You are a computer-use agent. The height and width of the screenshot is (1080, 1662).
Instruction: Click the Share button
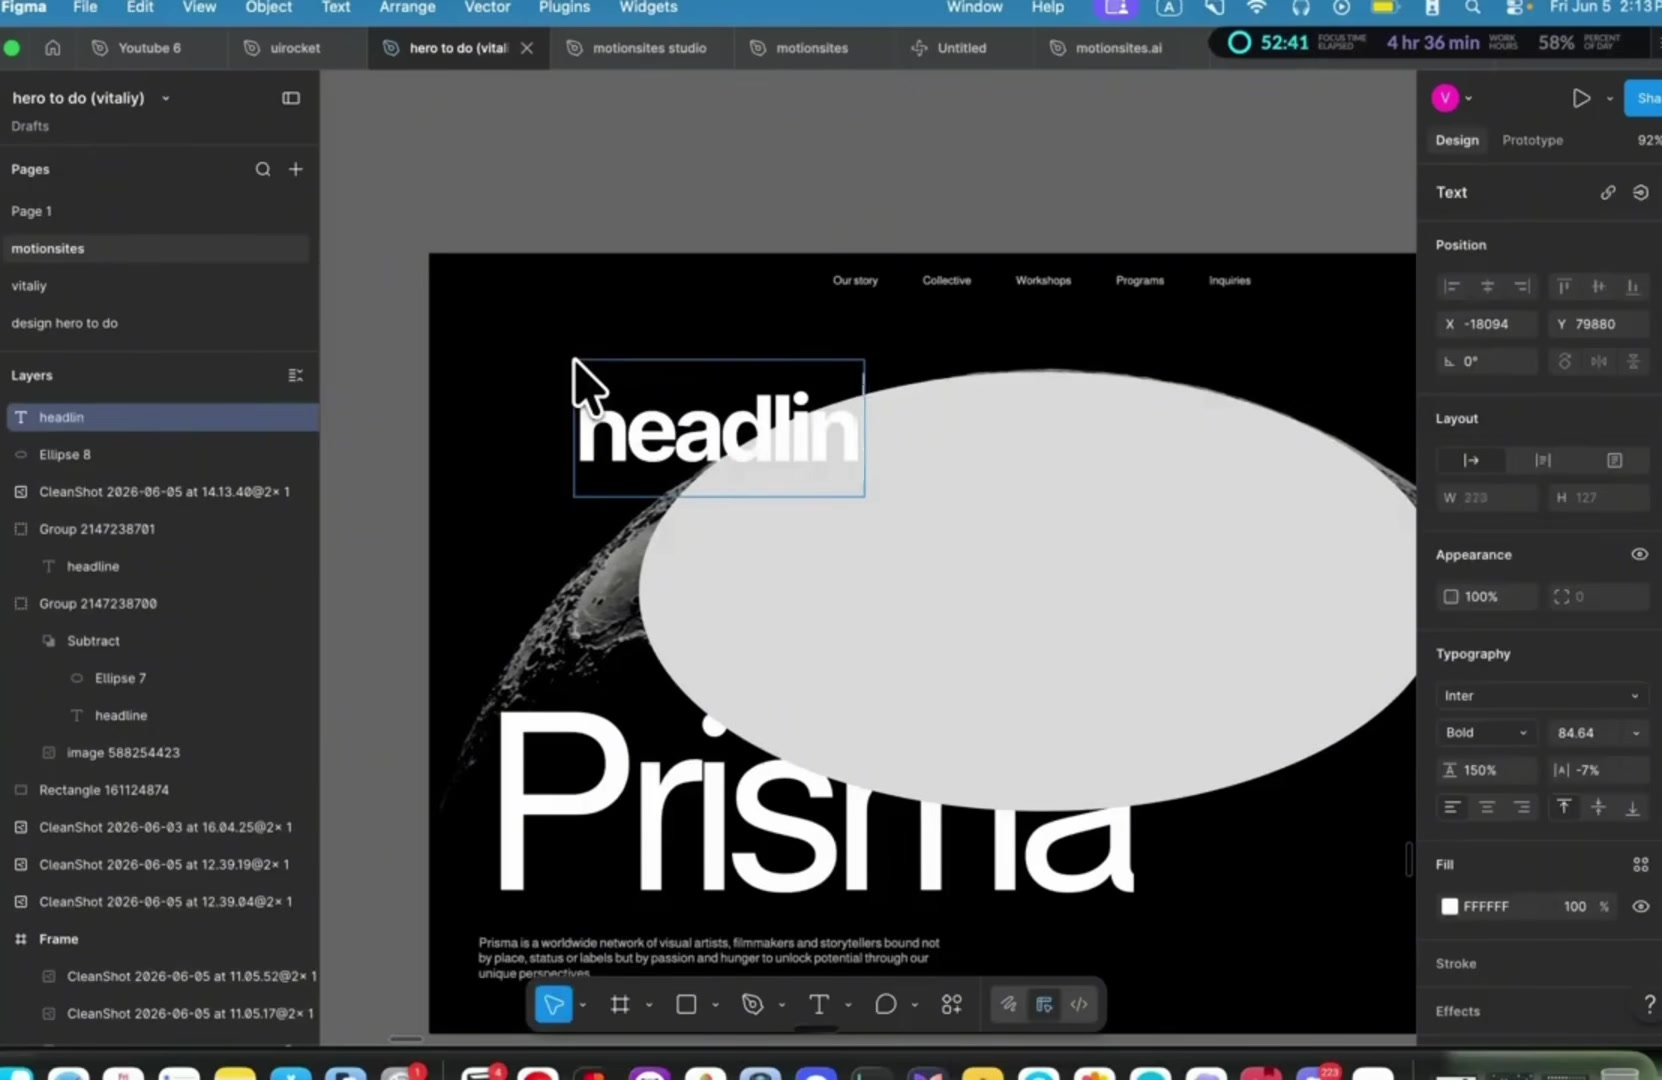1644,98
